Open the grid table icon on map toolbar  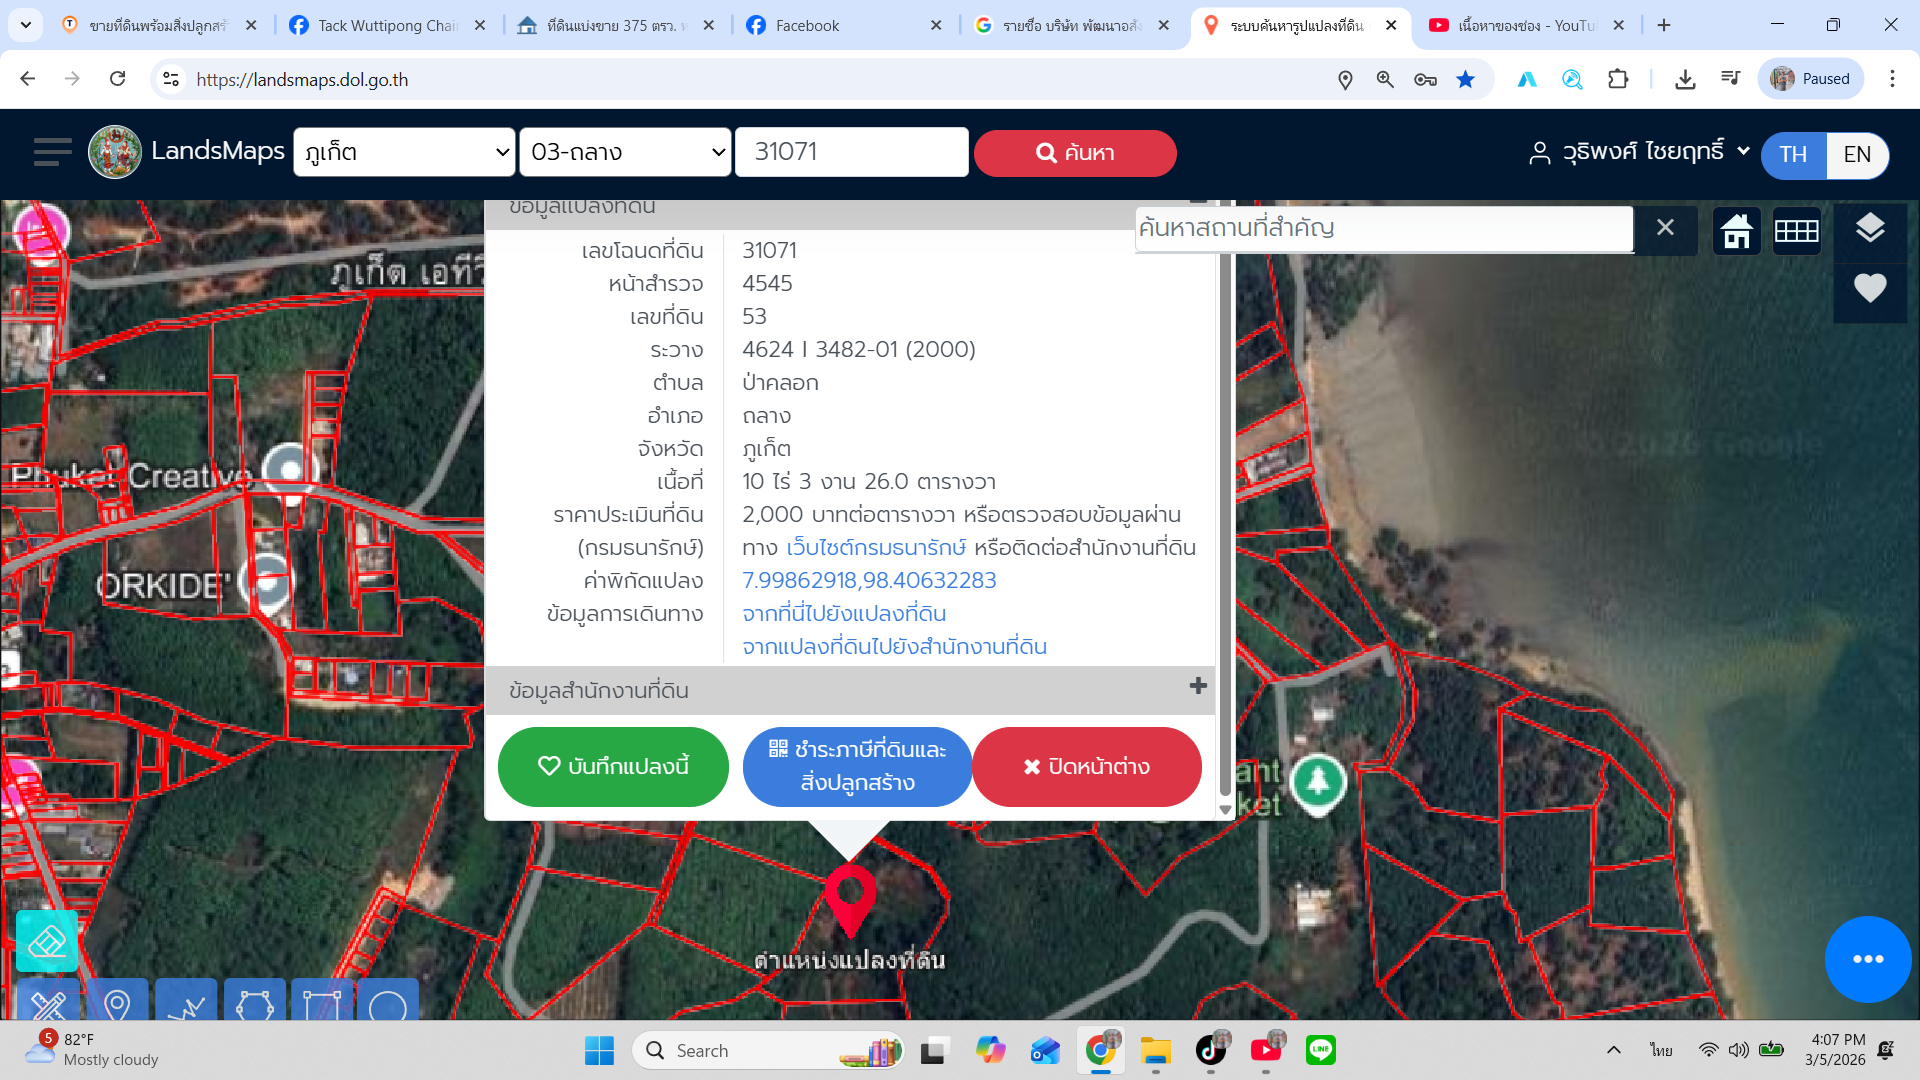tap(1797, 231)
